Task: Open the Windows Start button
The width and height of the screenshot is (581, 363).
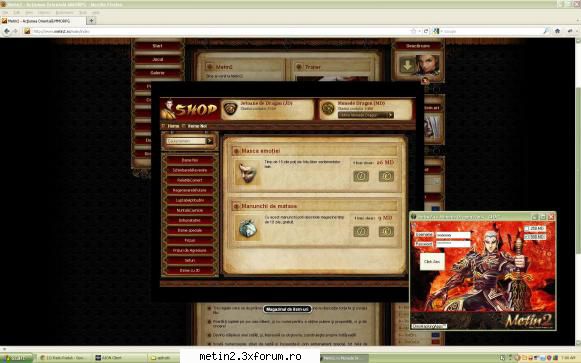Action: (17, 358)
